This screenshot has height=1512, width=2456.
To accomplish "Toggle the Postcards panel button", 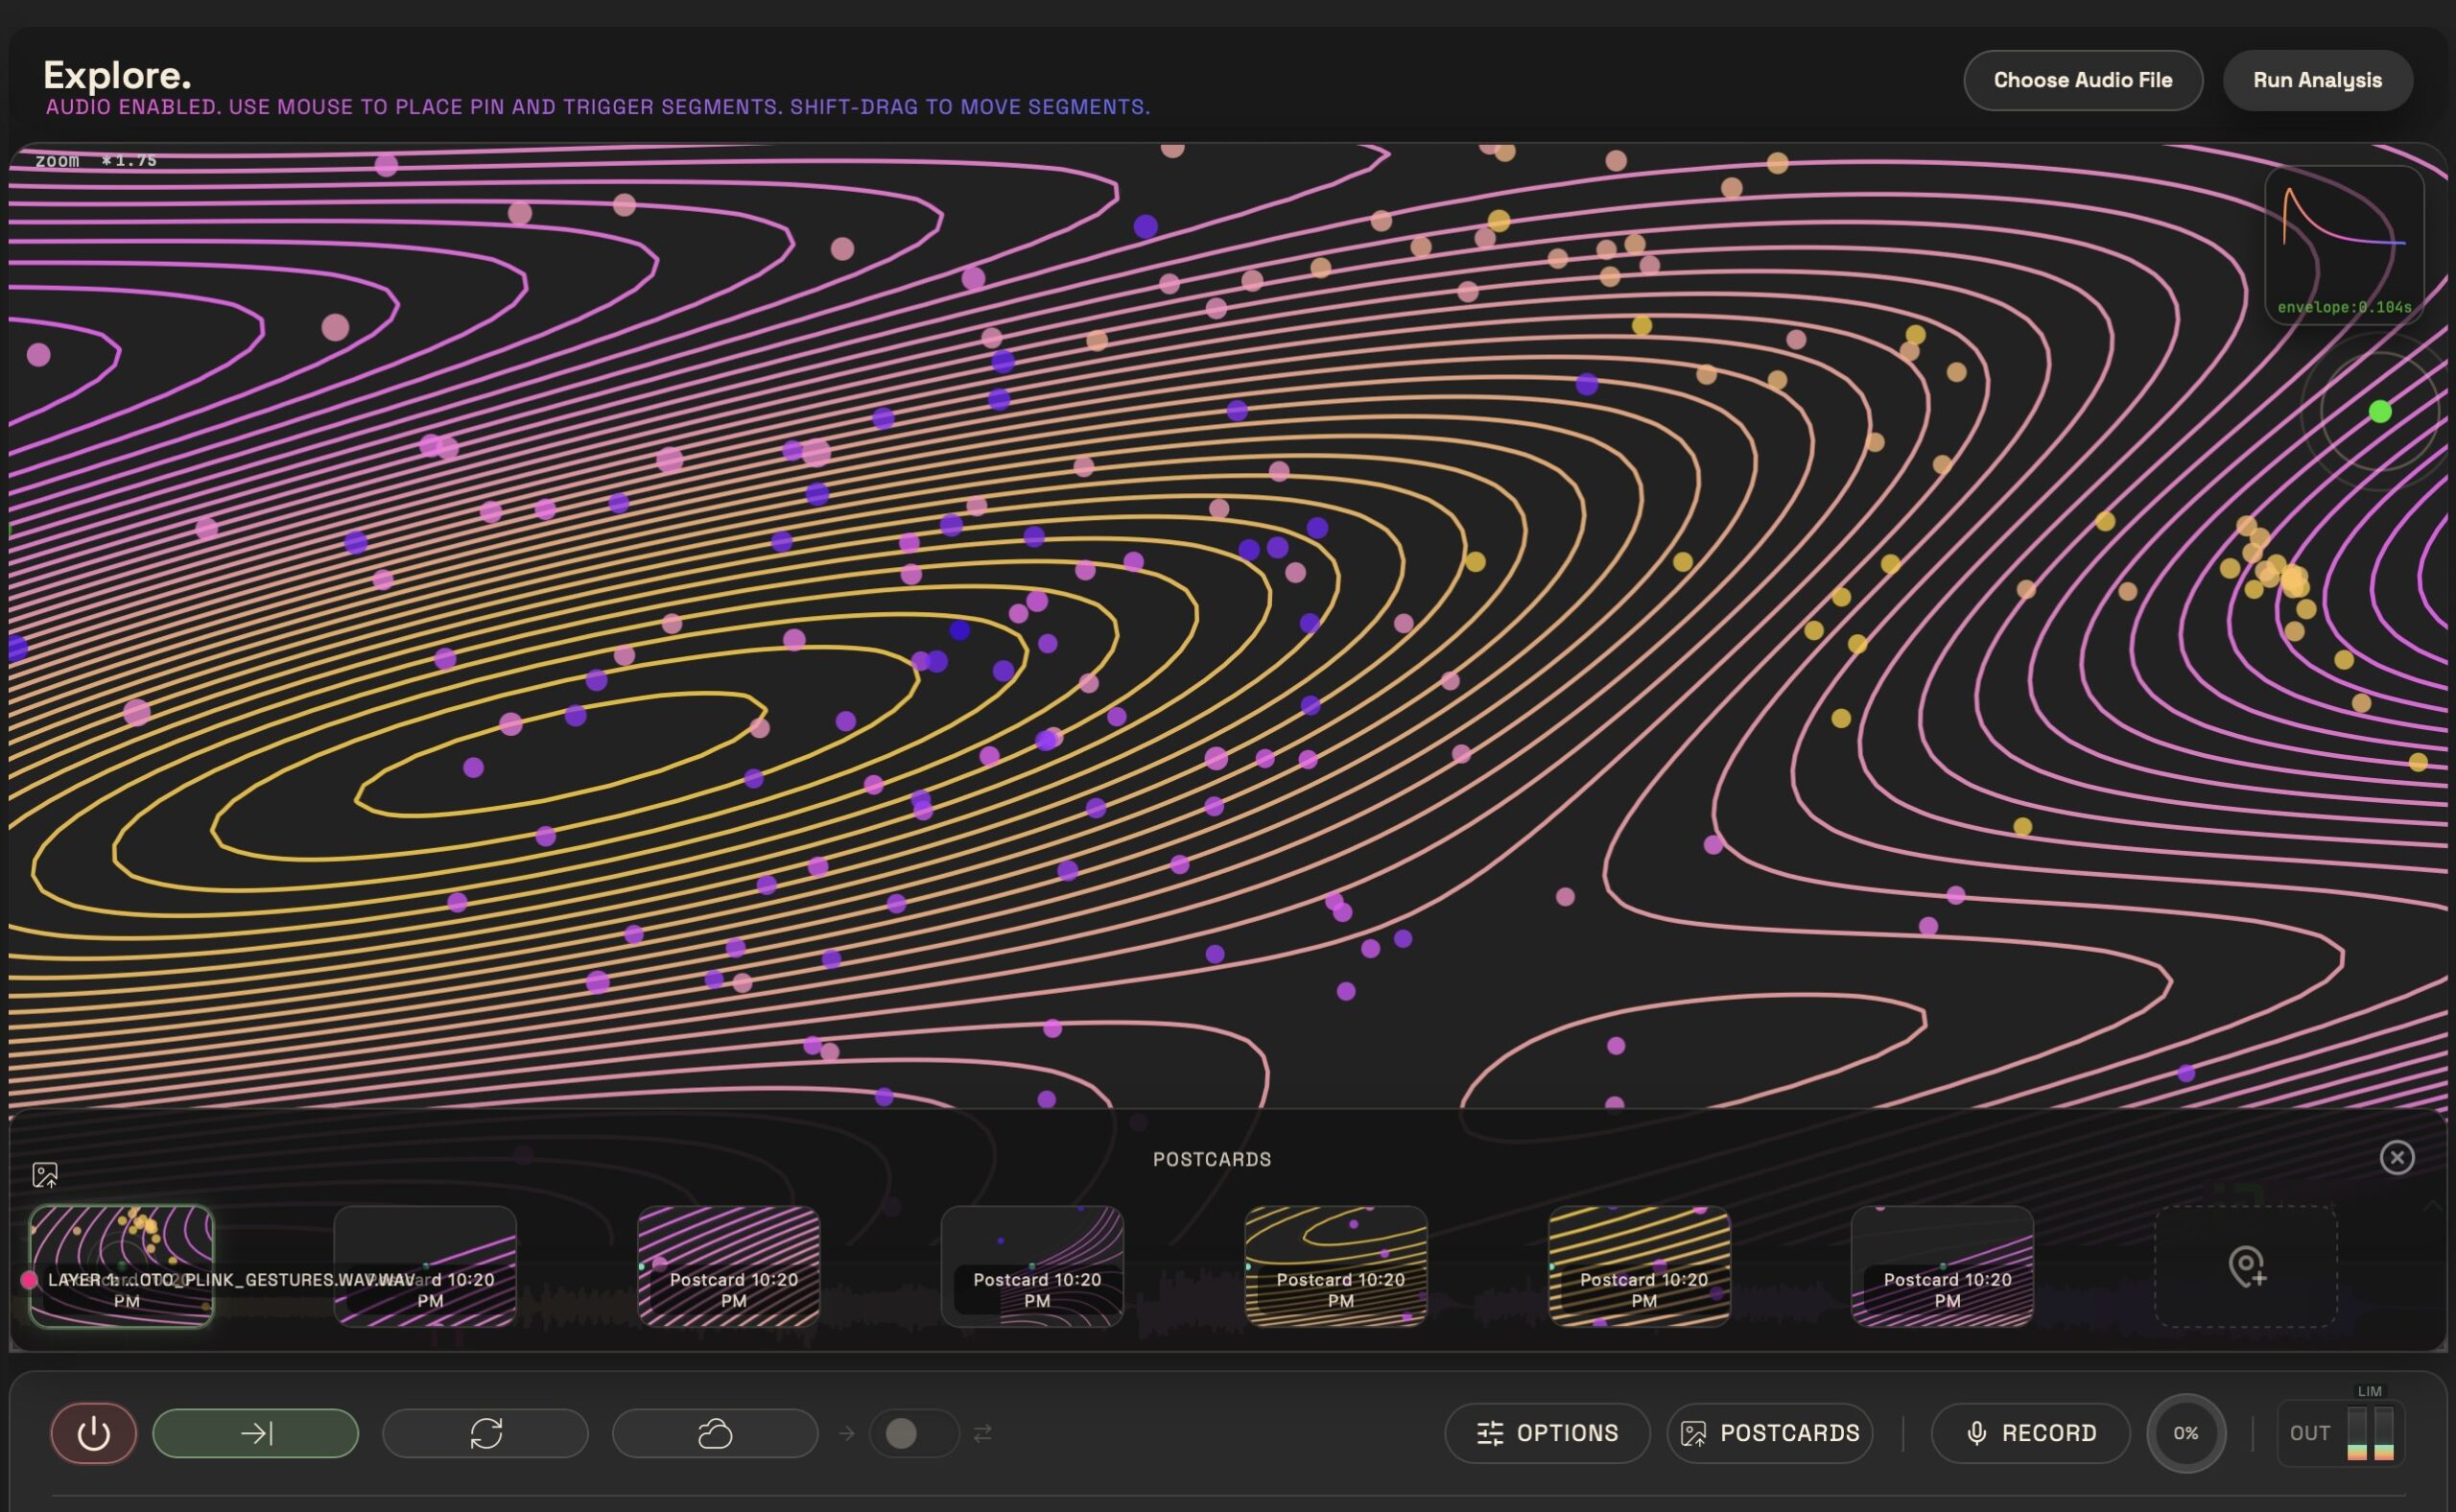I will coord(1769,1433).
